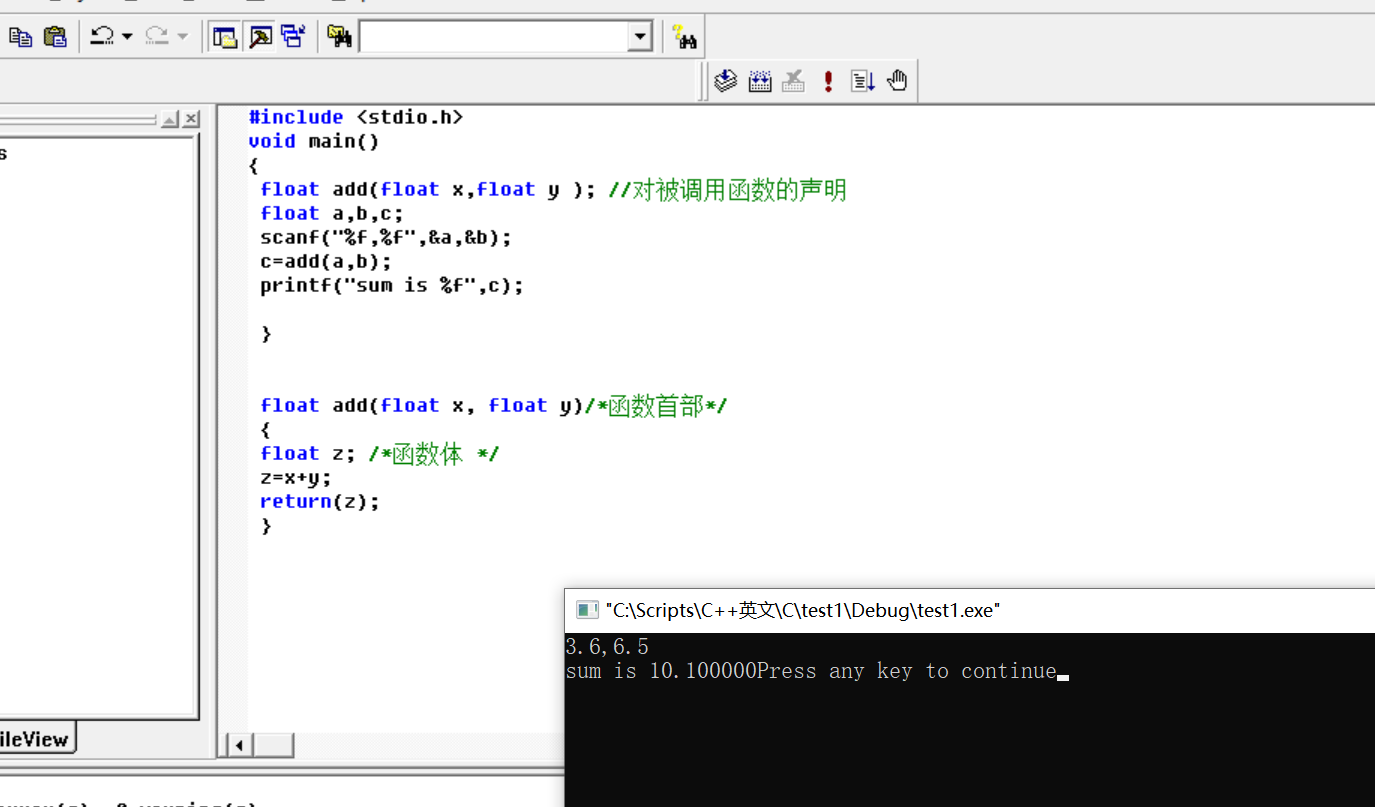
Task: Expand the Find combo box dropdown arrow
Action: click(x=640, y=37)
